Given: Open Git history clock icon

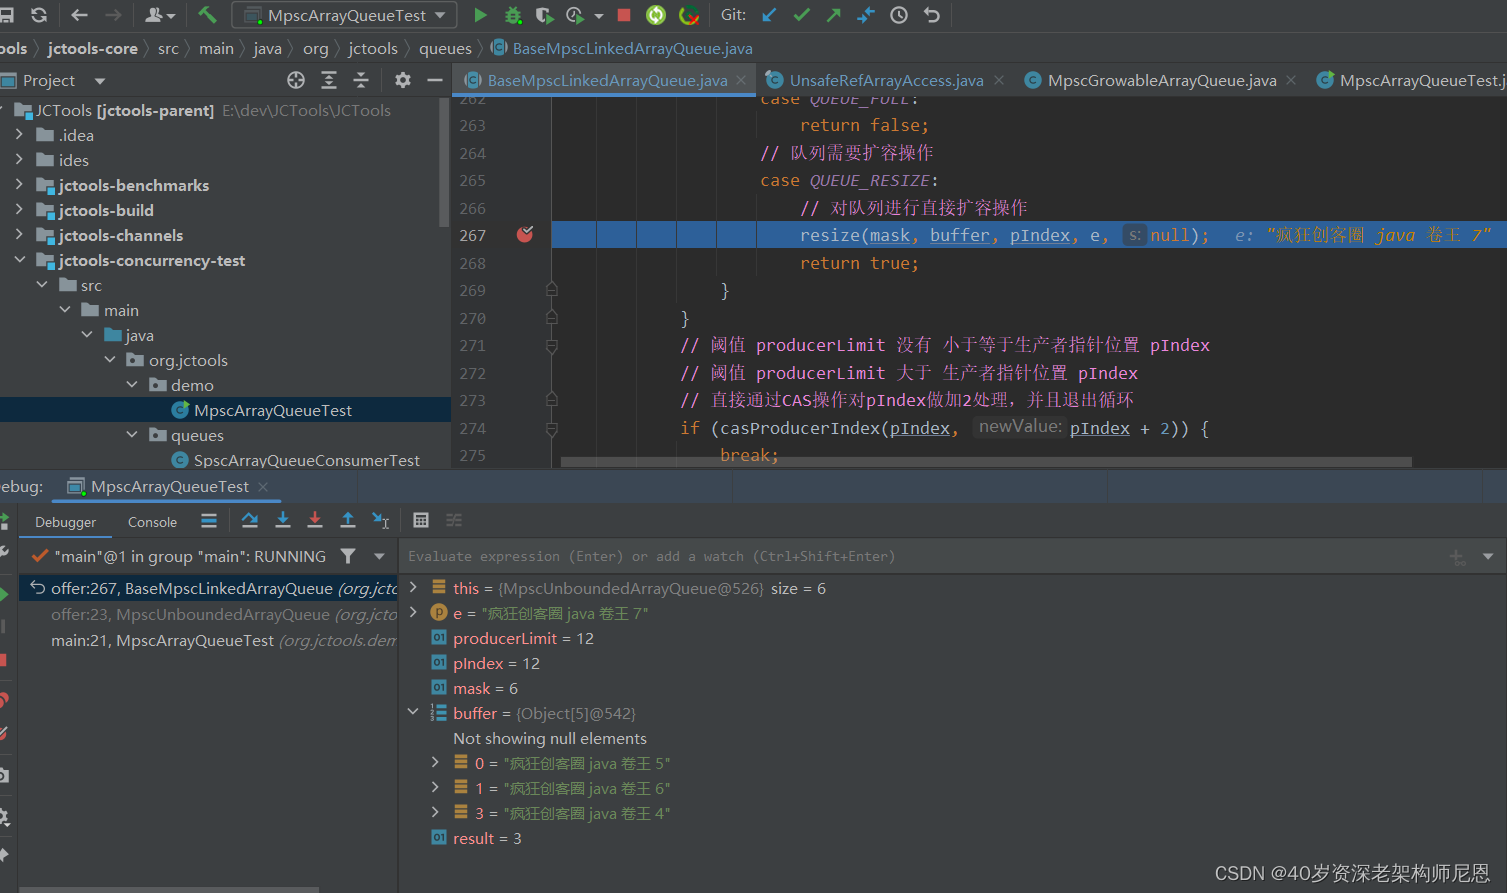Looking at the screenshot, I should (x=899, y=15).
